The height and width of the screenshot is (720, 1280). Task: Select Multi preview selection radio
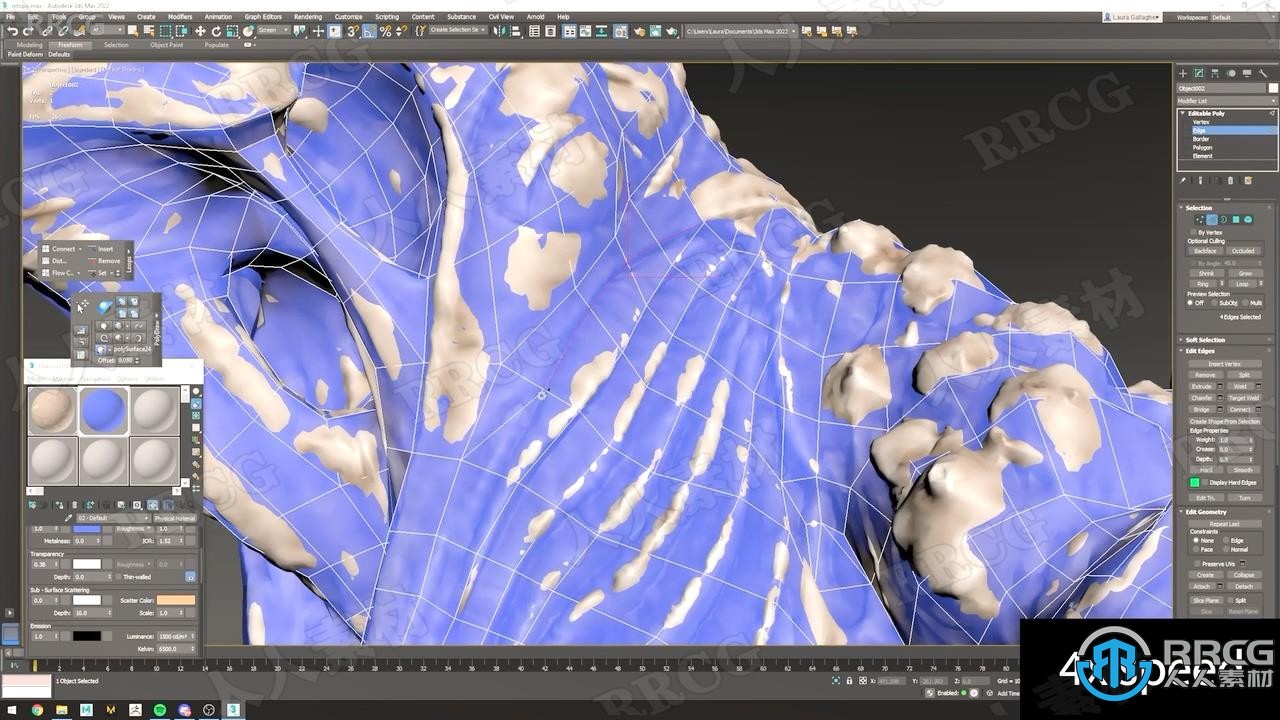1243,302
